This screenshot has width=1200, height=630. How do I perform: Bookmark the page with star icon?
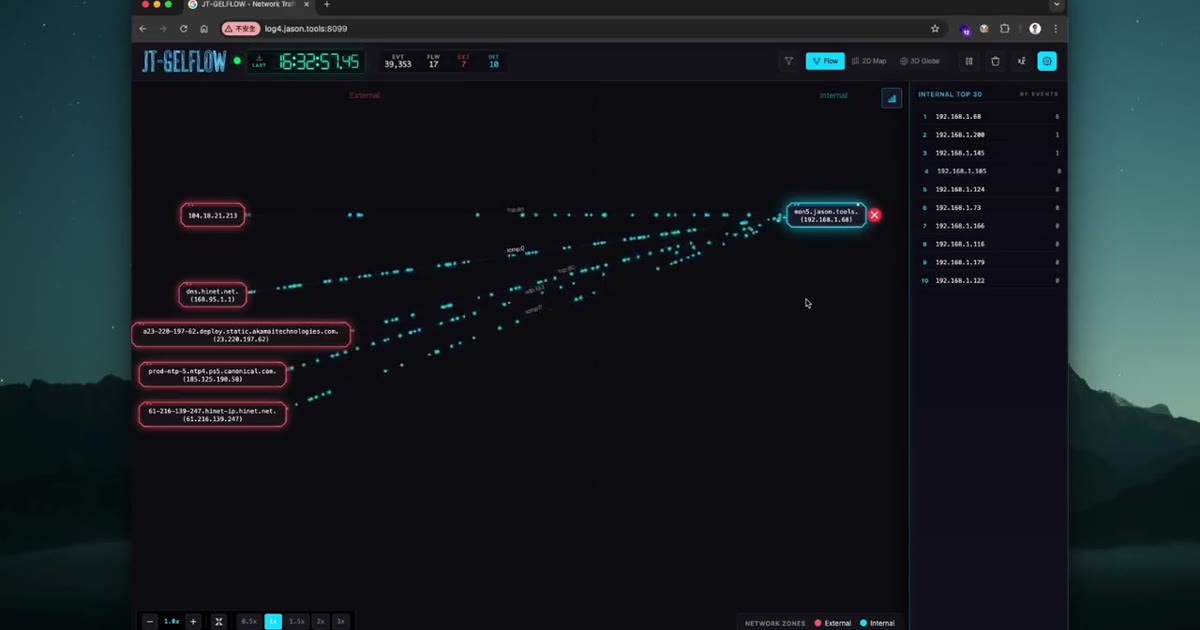(x=935, y=29)
